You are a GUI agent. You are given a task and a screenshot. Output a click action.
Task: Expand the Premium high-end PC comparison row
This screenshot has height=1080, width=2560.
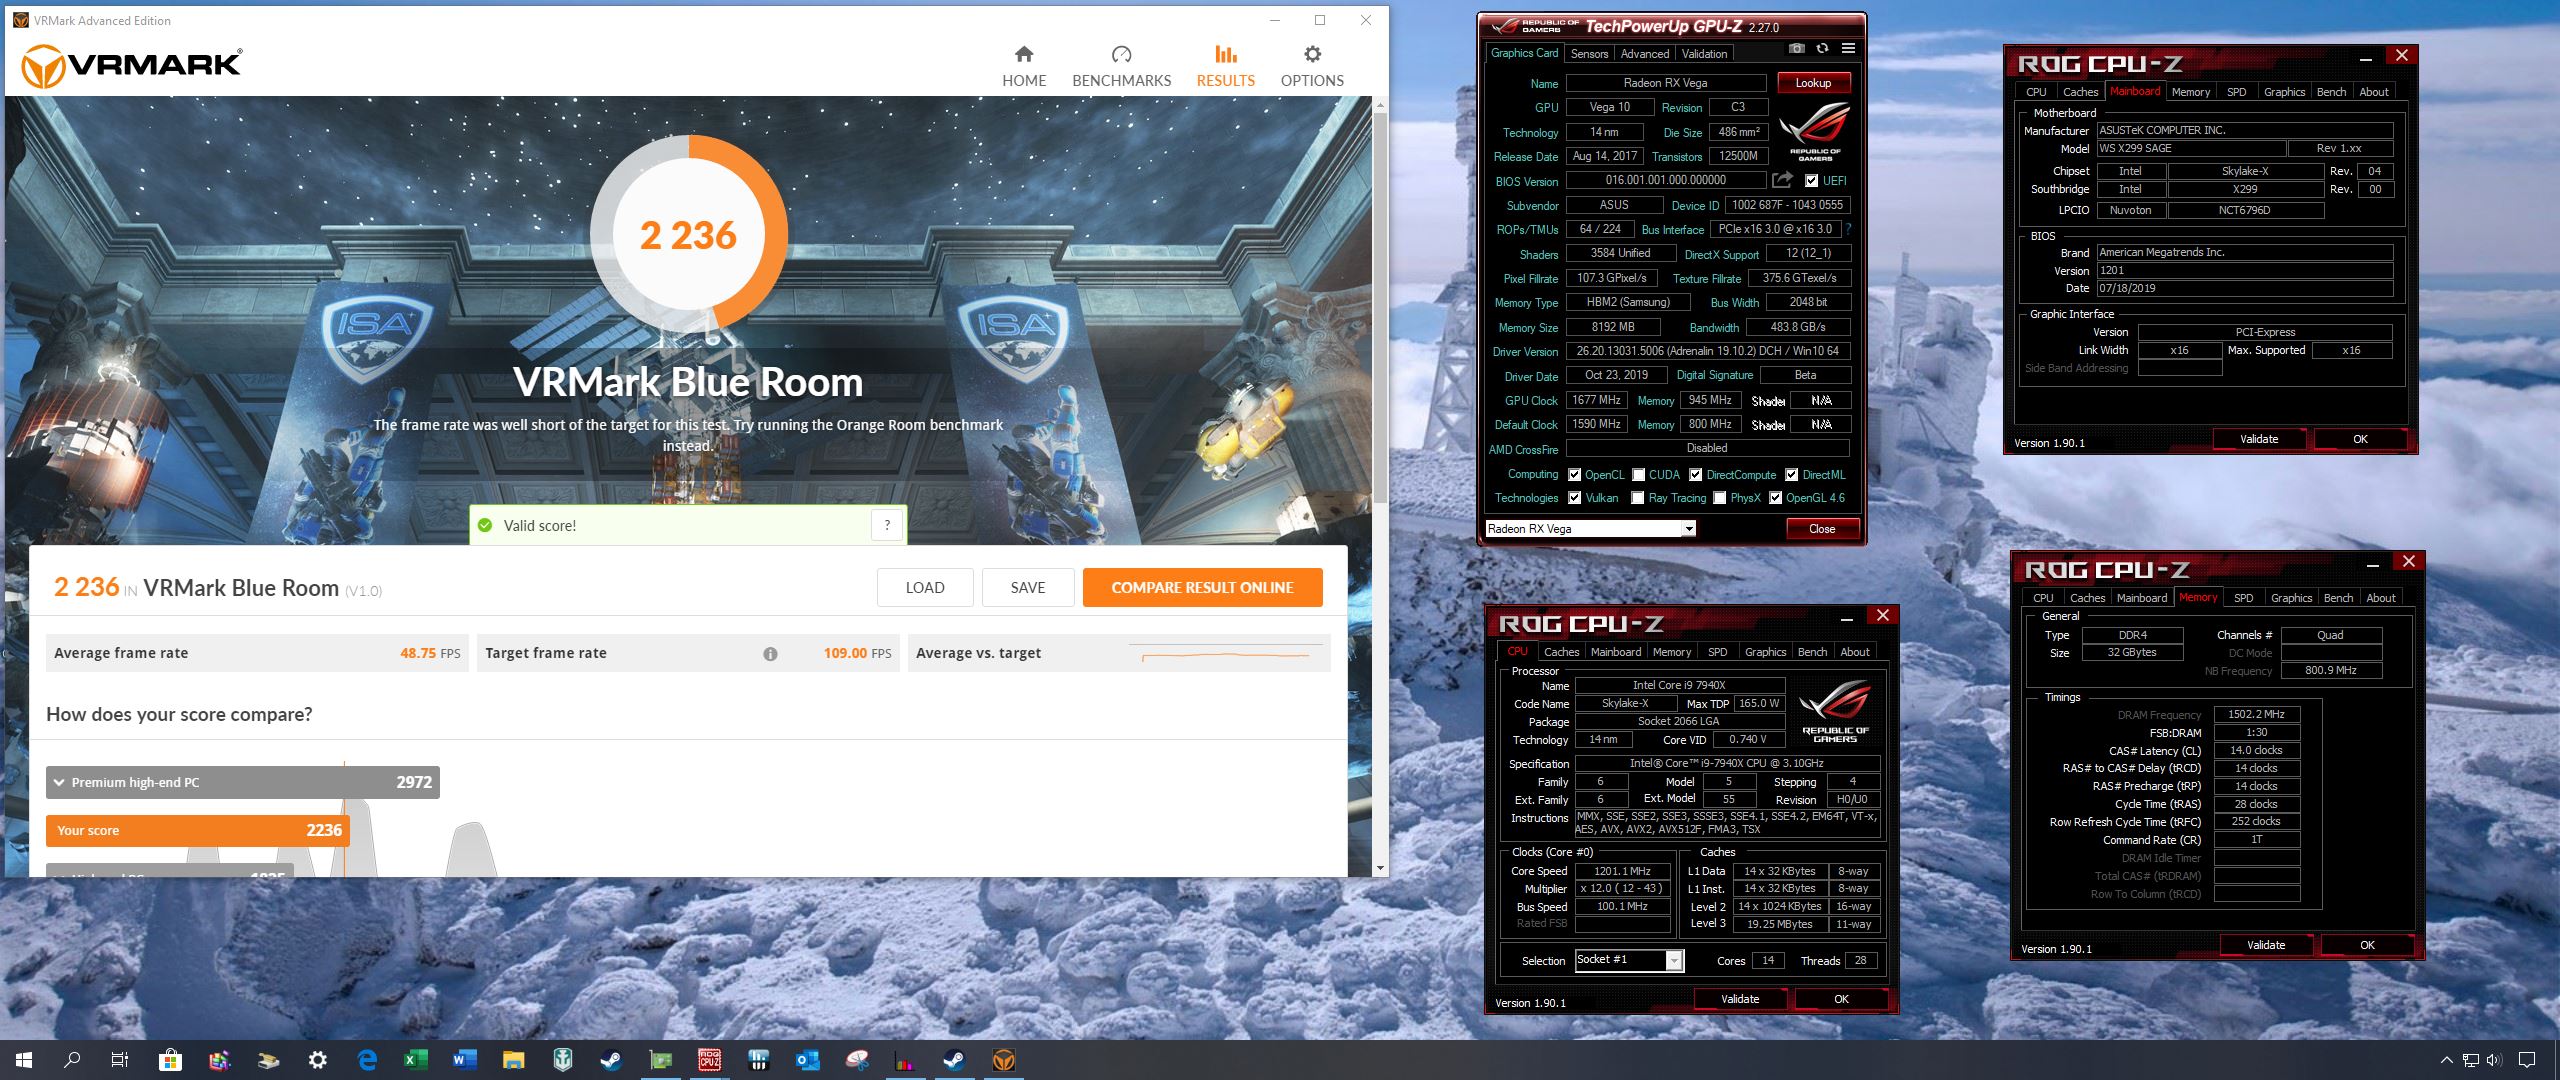coord(242,782)
